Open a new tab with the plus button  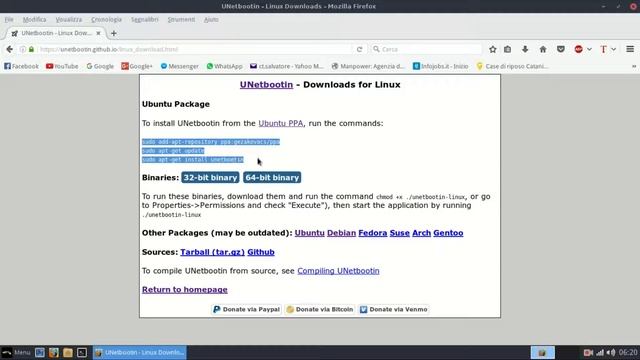(113, 33)
